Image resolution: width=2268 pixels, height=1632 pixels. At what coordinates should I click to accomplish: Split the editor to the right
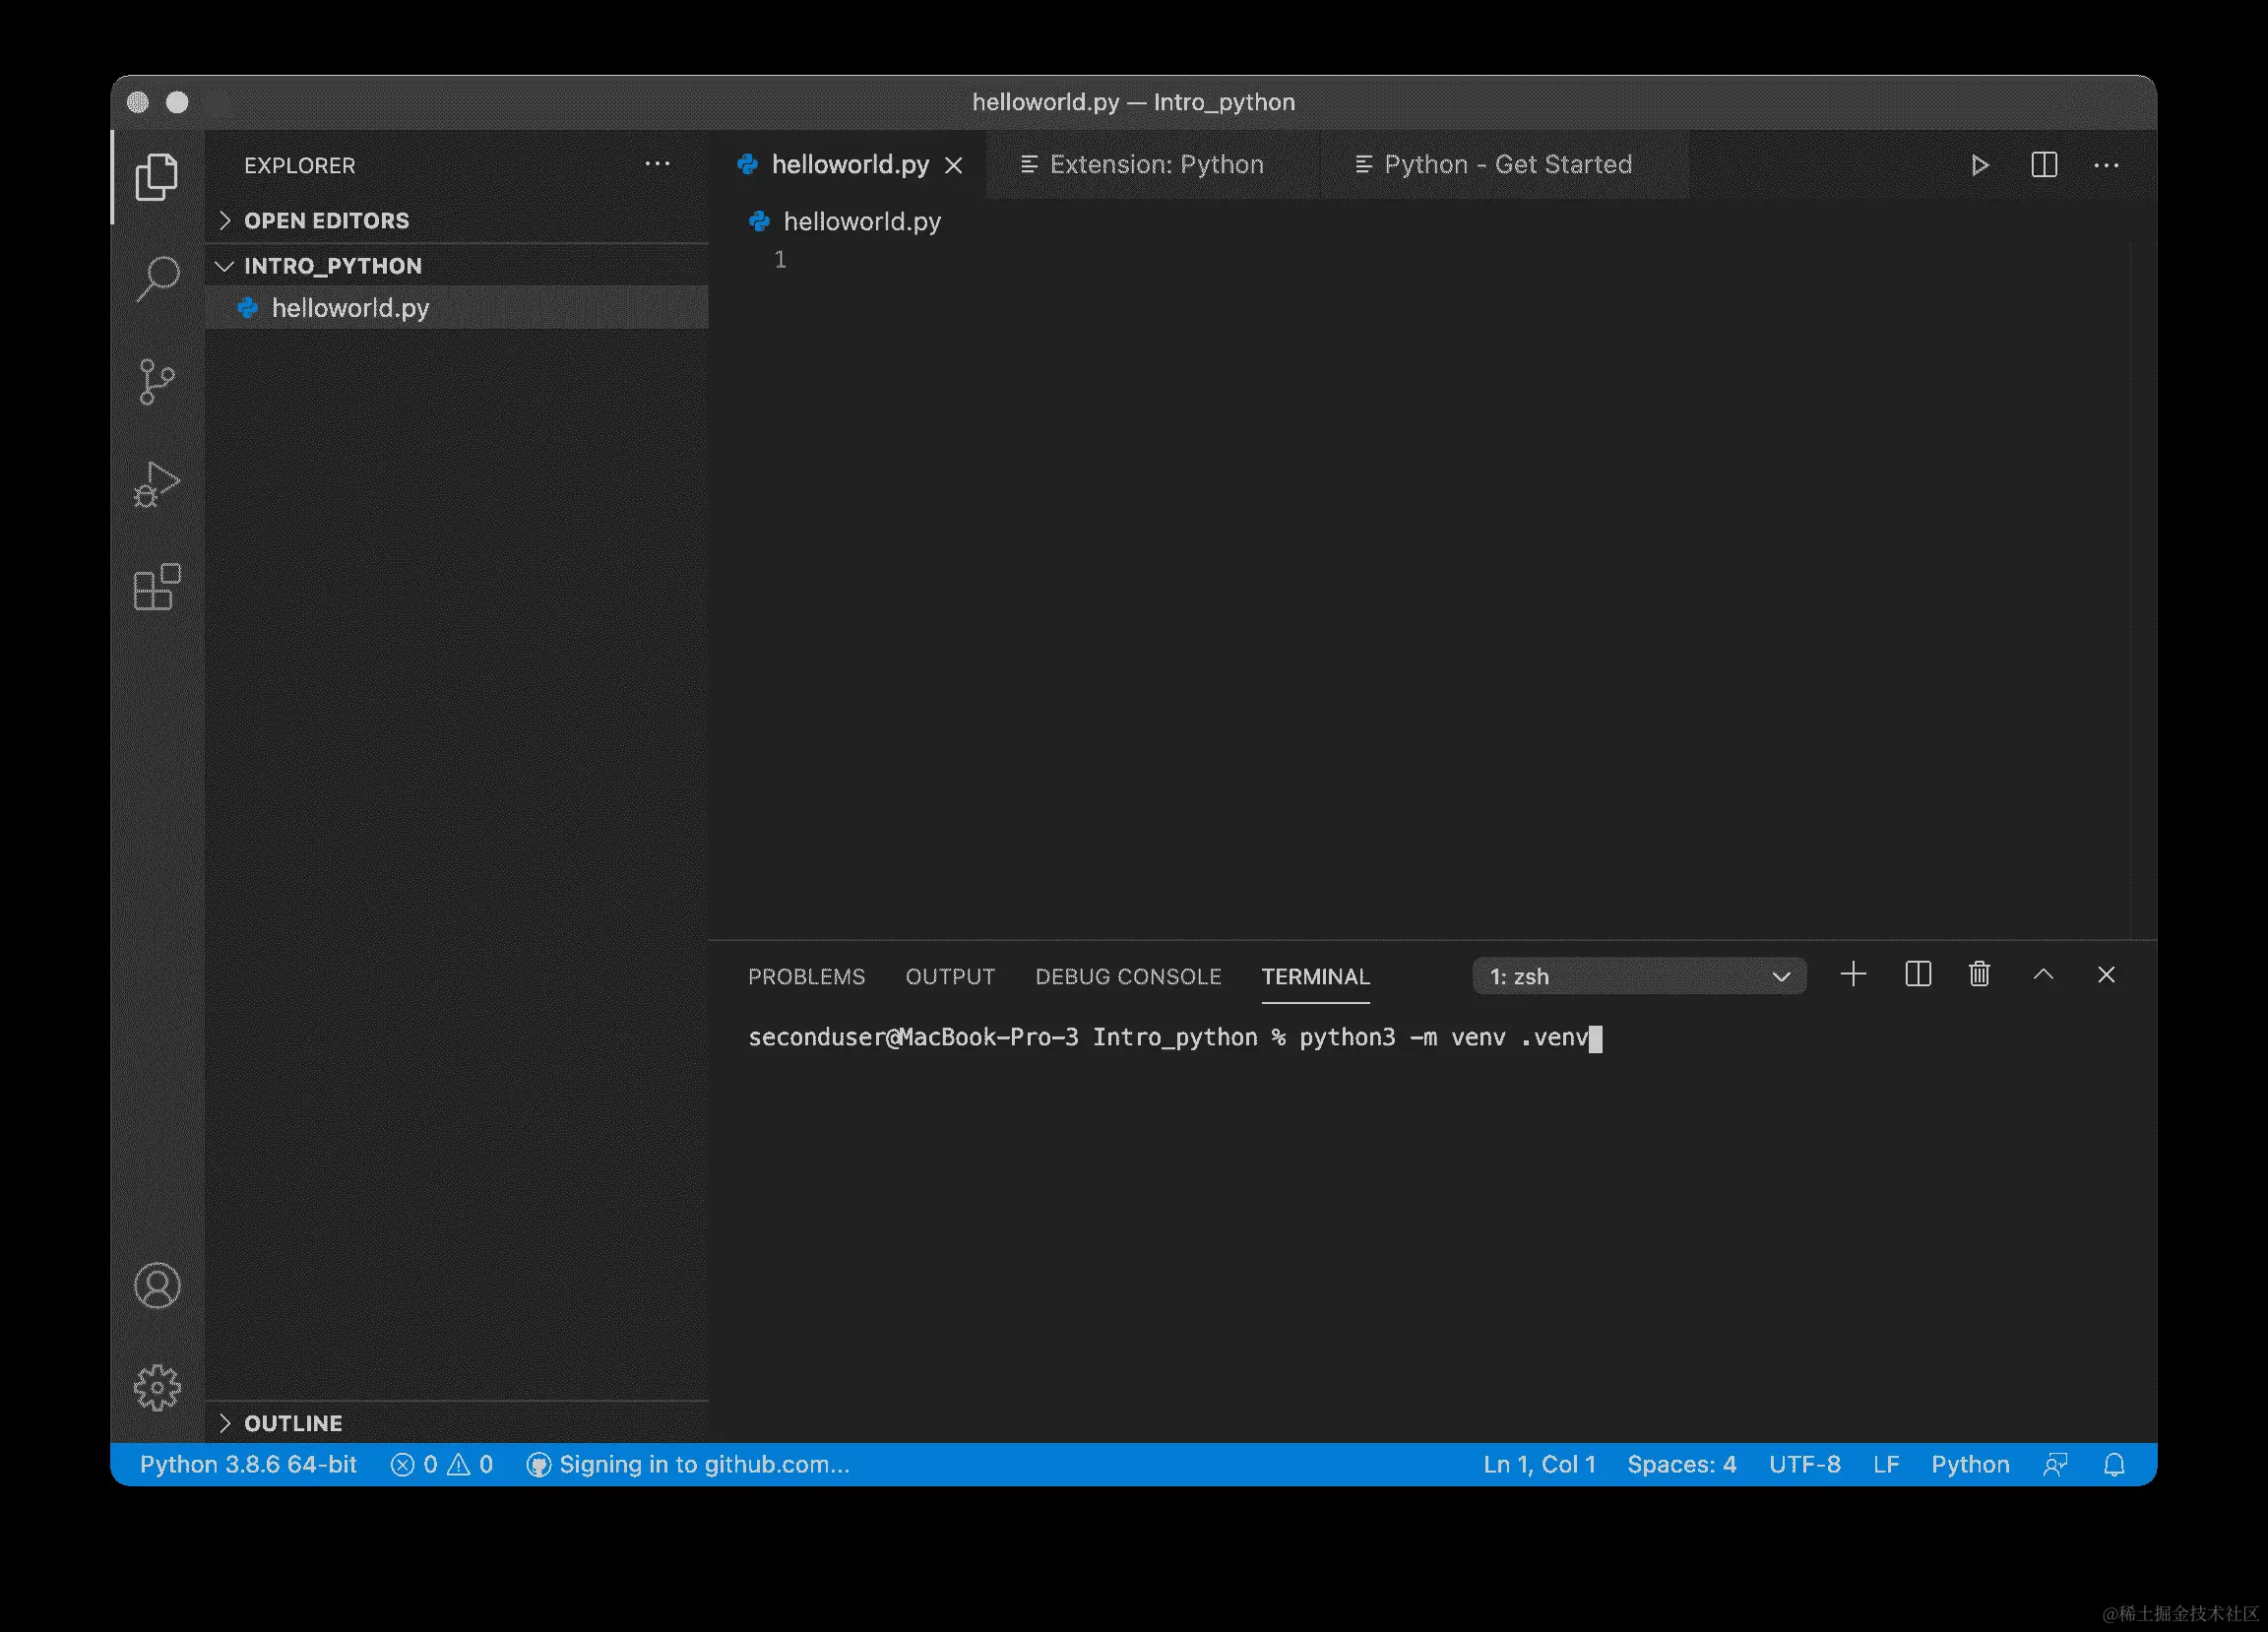tap(2043, 165)
